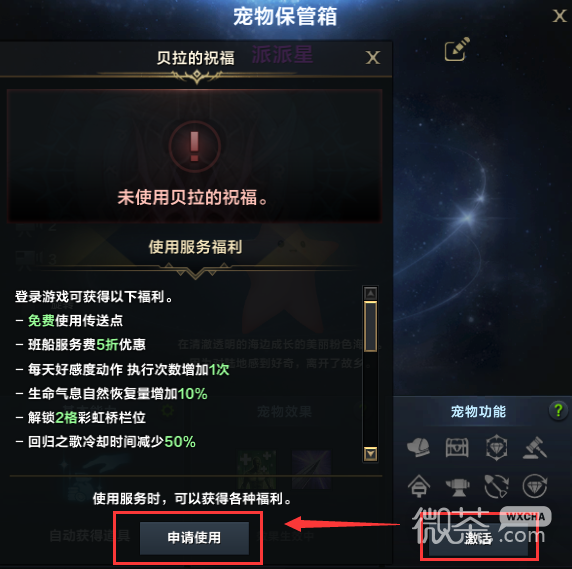The height and width of the screenshot is (569, 572).
Task: Click the pencil edit pet name icon
Action: 457,49
